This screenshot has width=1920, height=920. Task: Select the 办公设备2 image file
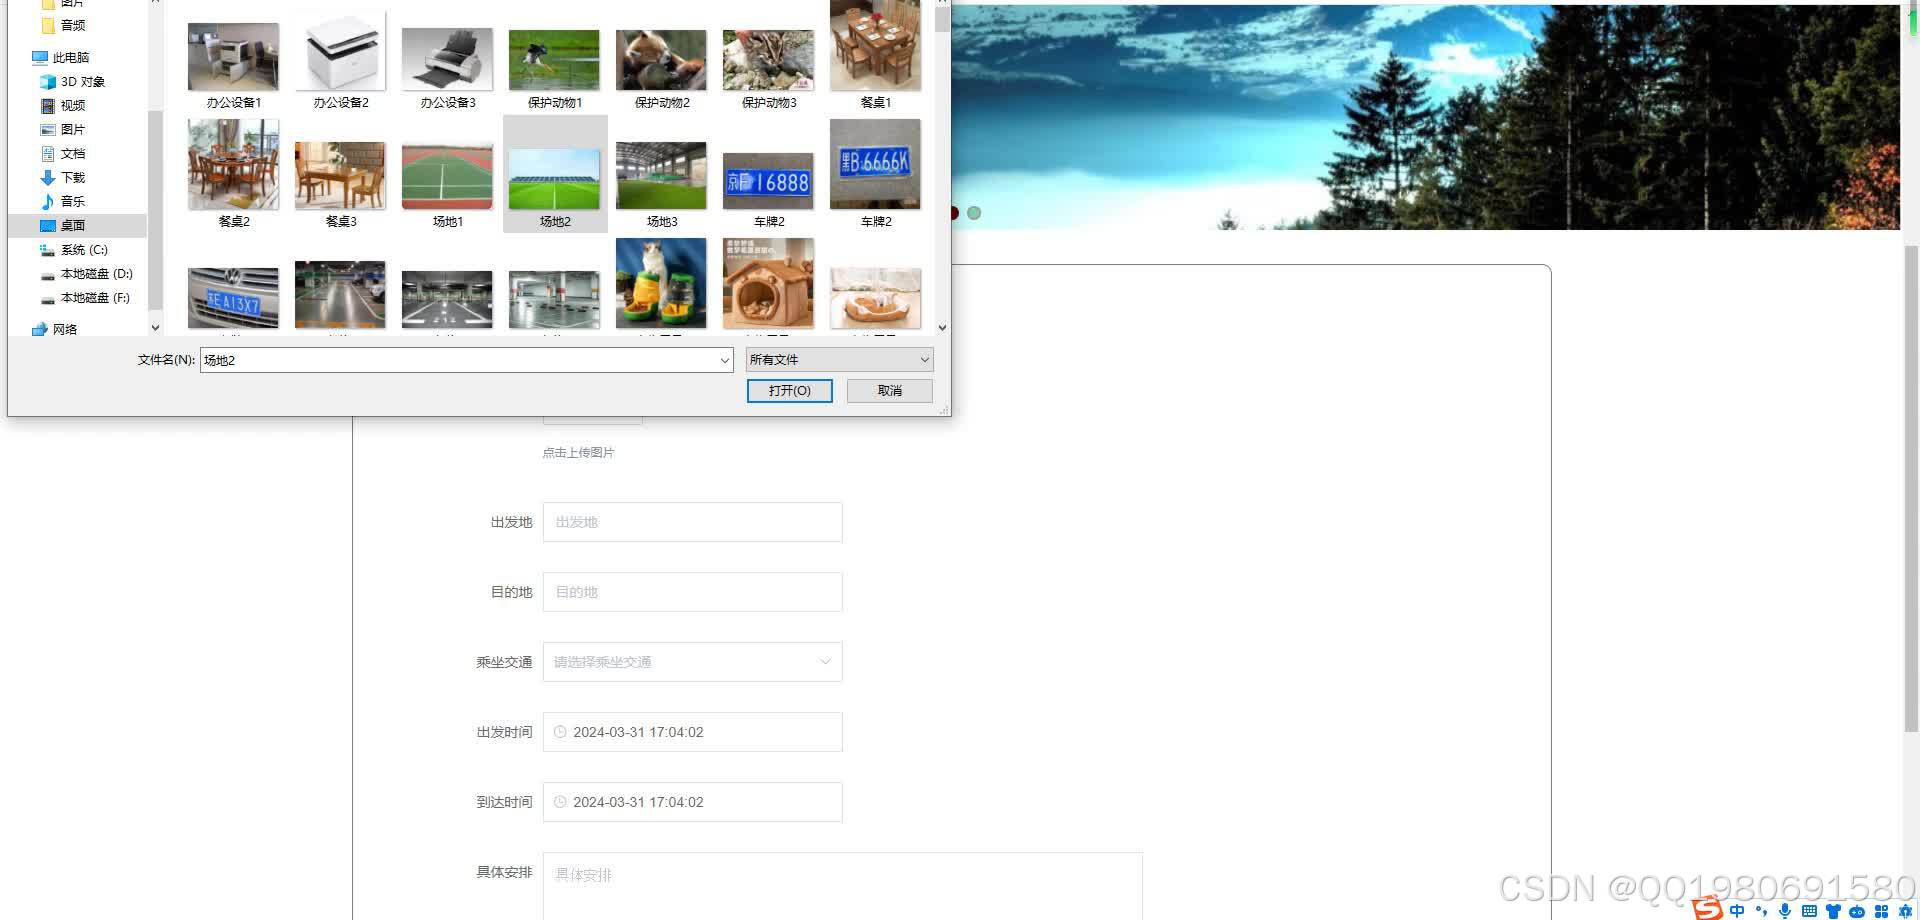[340, 62]
